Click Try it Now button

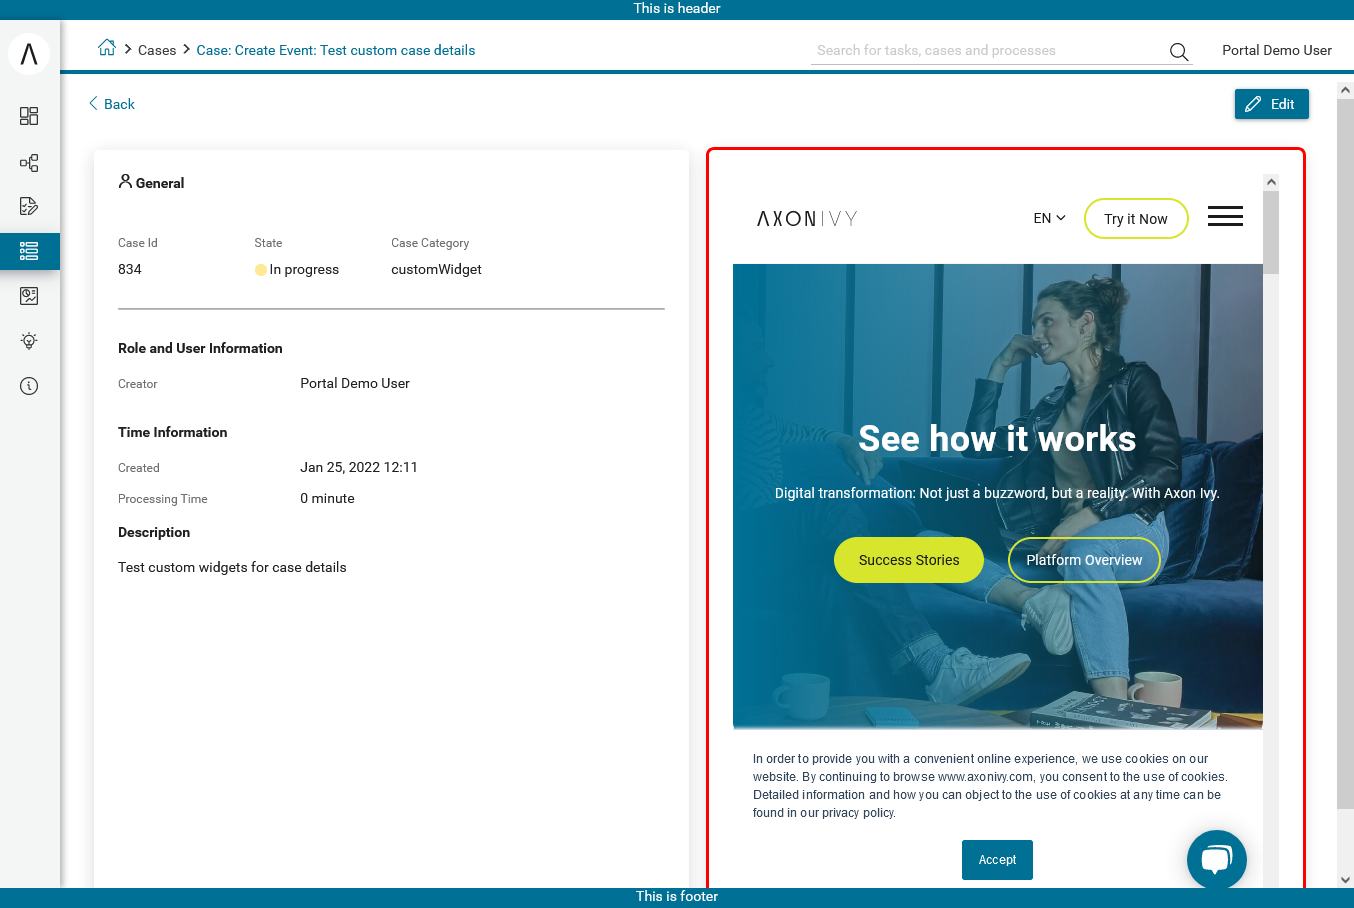coord(1136,219)
